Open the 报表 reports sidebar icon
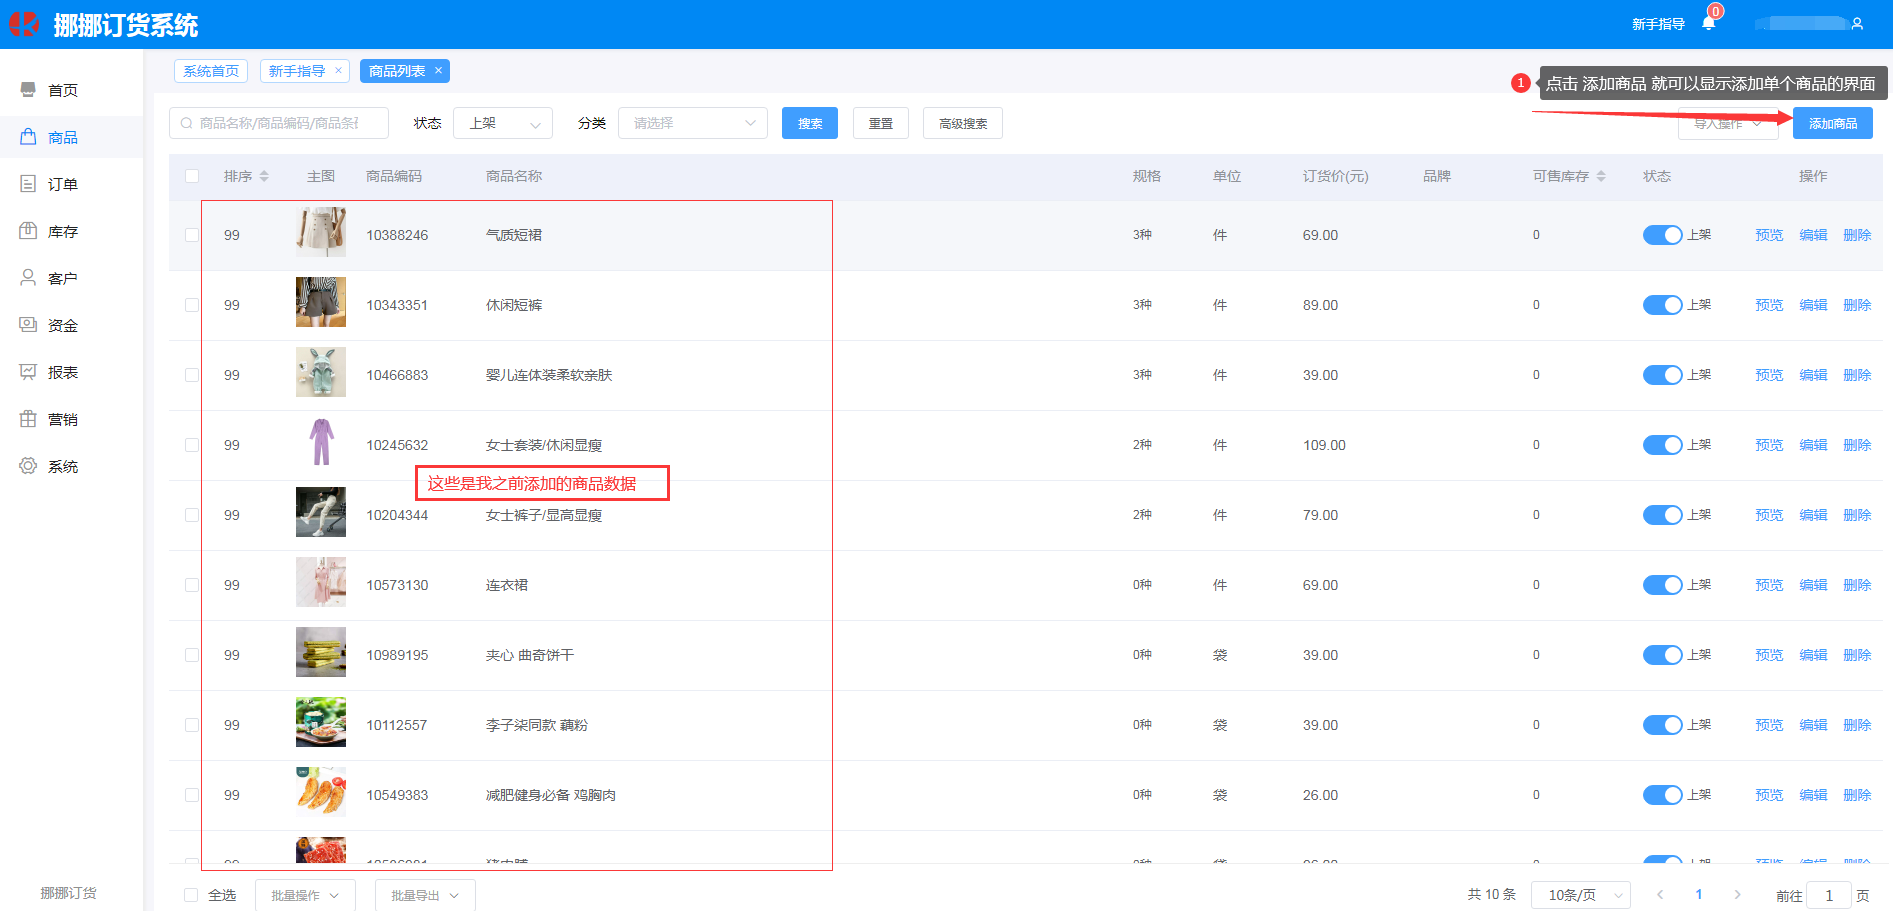 point(28,372)
